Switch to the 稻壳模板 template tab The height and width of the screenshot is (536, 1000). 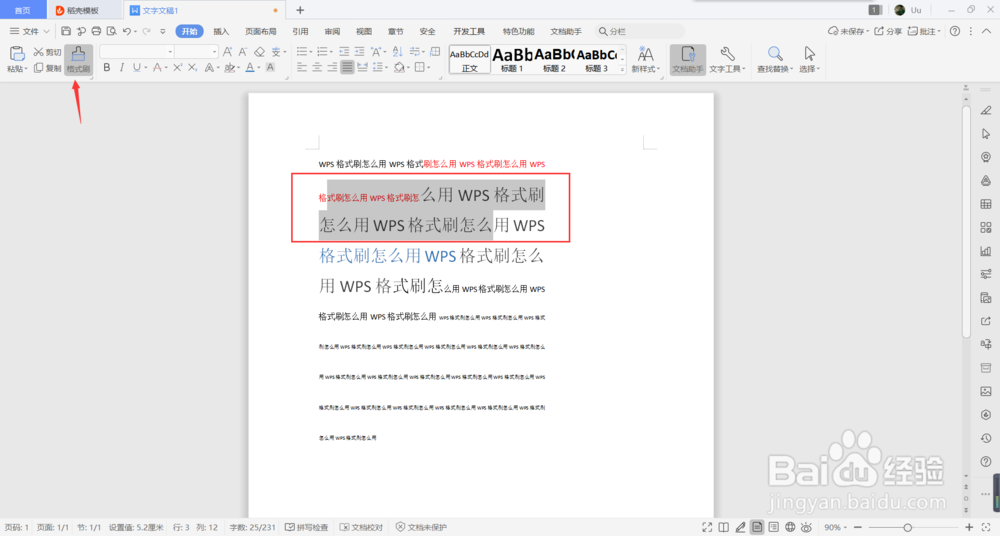(83, 10)
